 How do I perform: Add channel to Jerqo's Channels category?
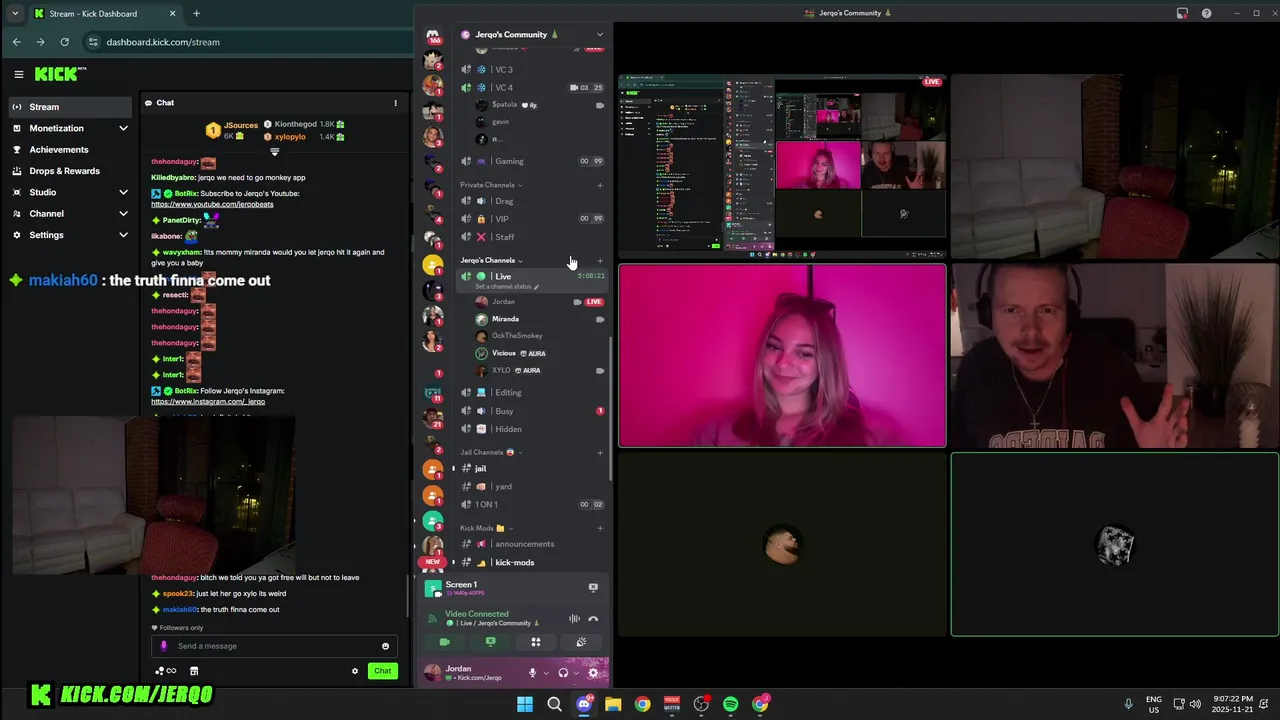click(x=600, y=260)
